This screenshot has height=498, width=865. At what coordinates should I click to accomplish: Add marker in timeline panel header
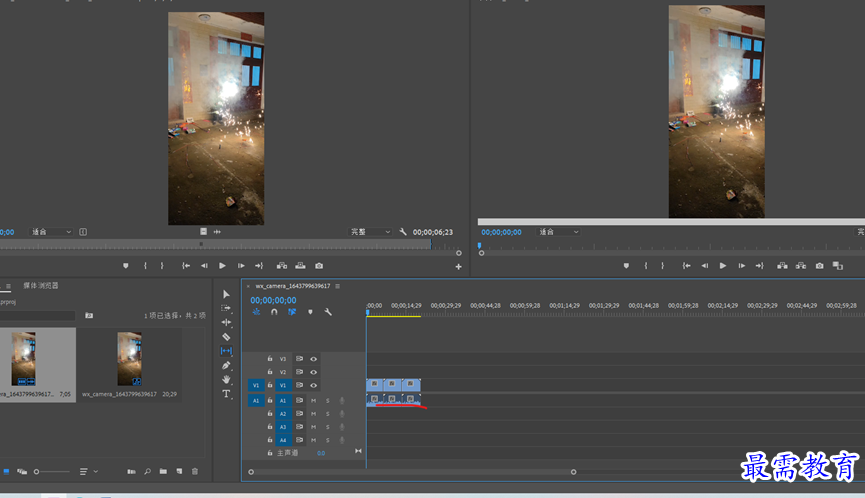tap(310, 312)
